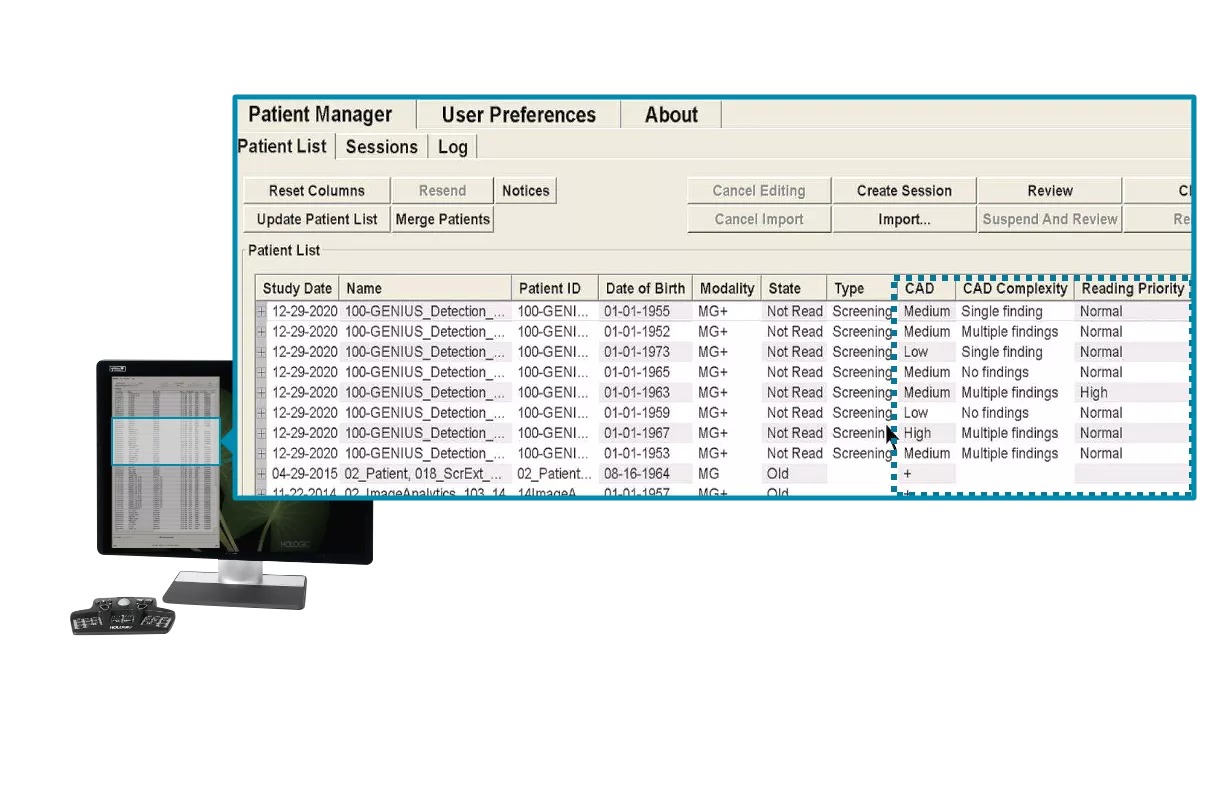Open the Patient Manager menu
This screenshot has height=810, width=1220.
point(321,114)
